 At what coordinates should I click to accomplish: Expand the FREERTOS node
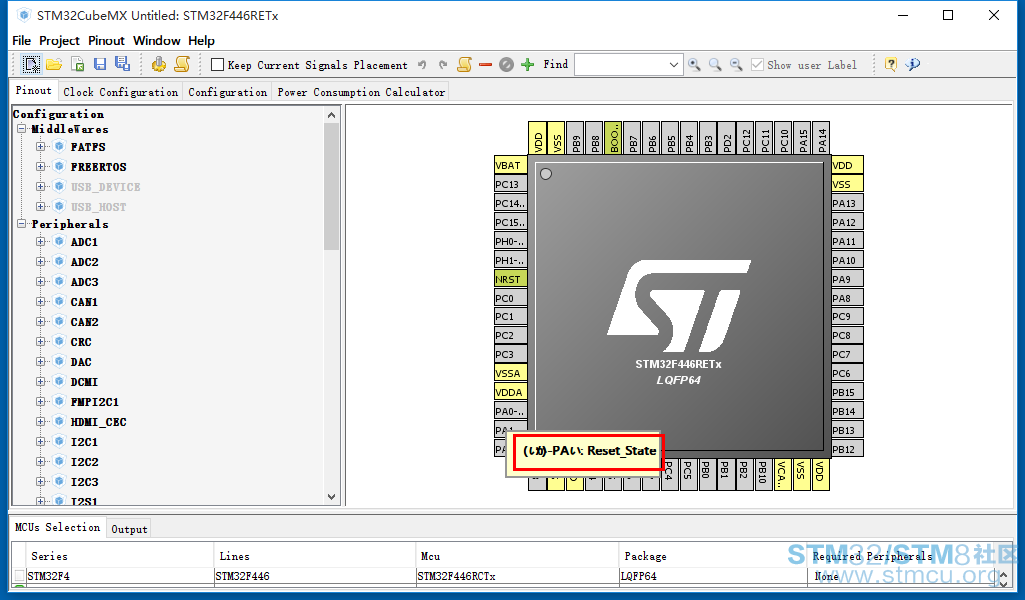tap(41, 167)
